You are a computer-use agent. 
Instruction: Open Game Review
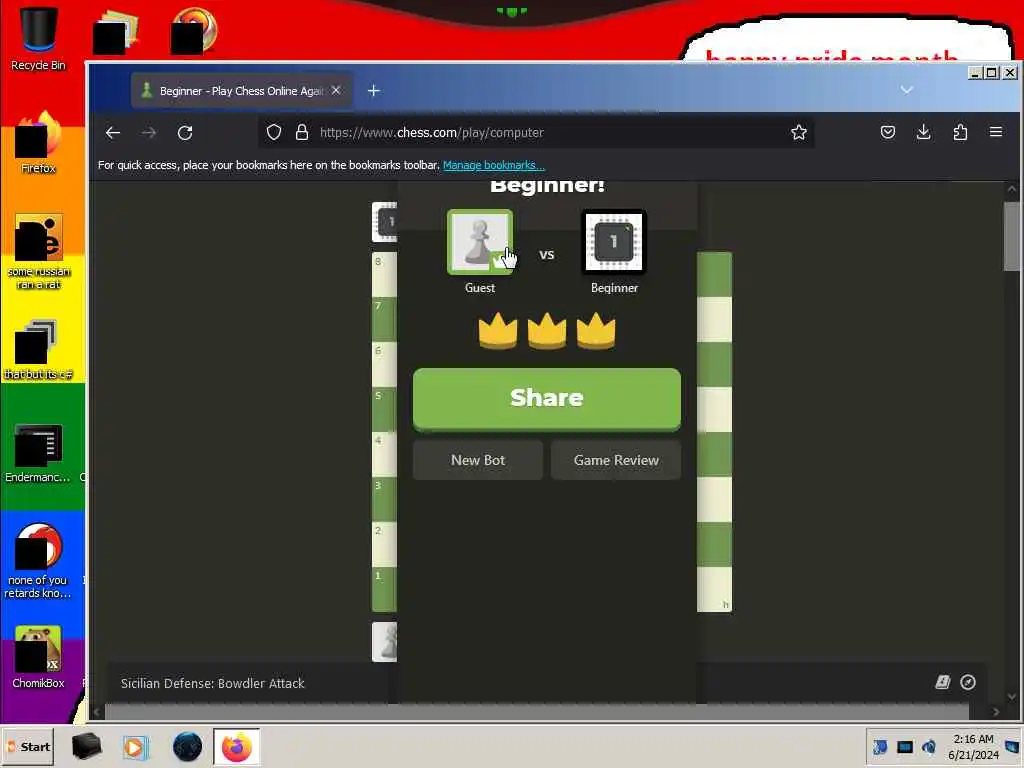point(616,460)
